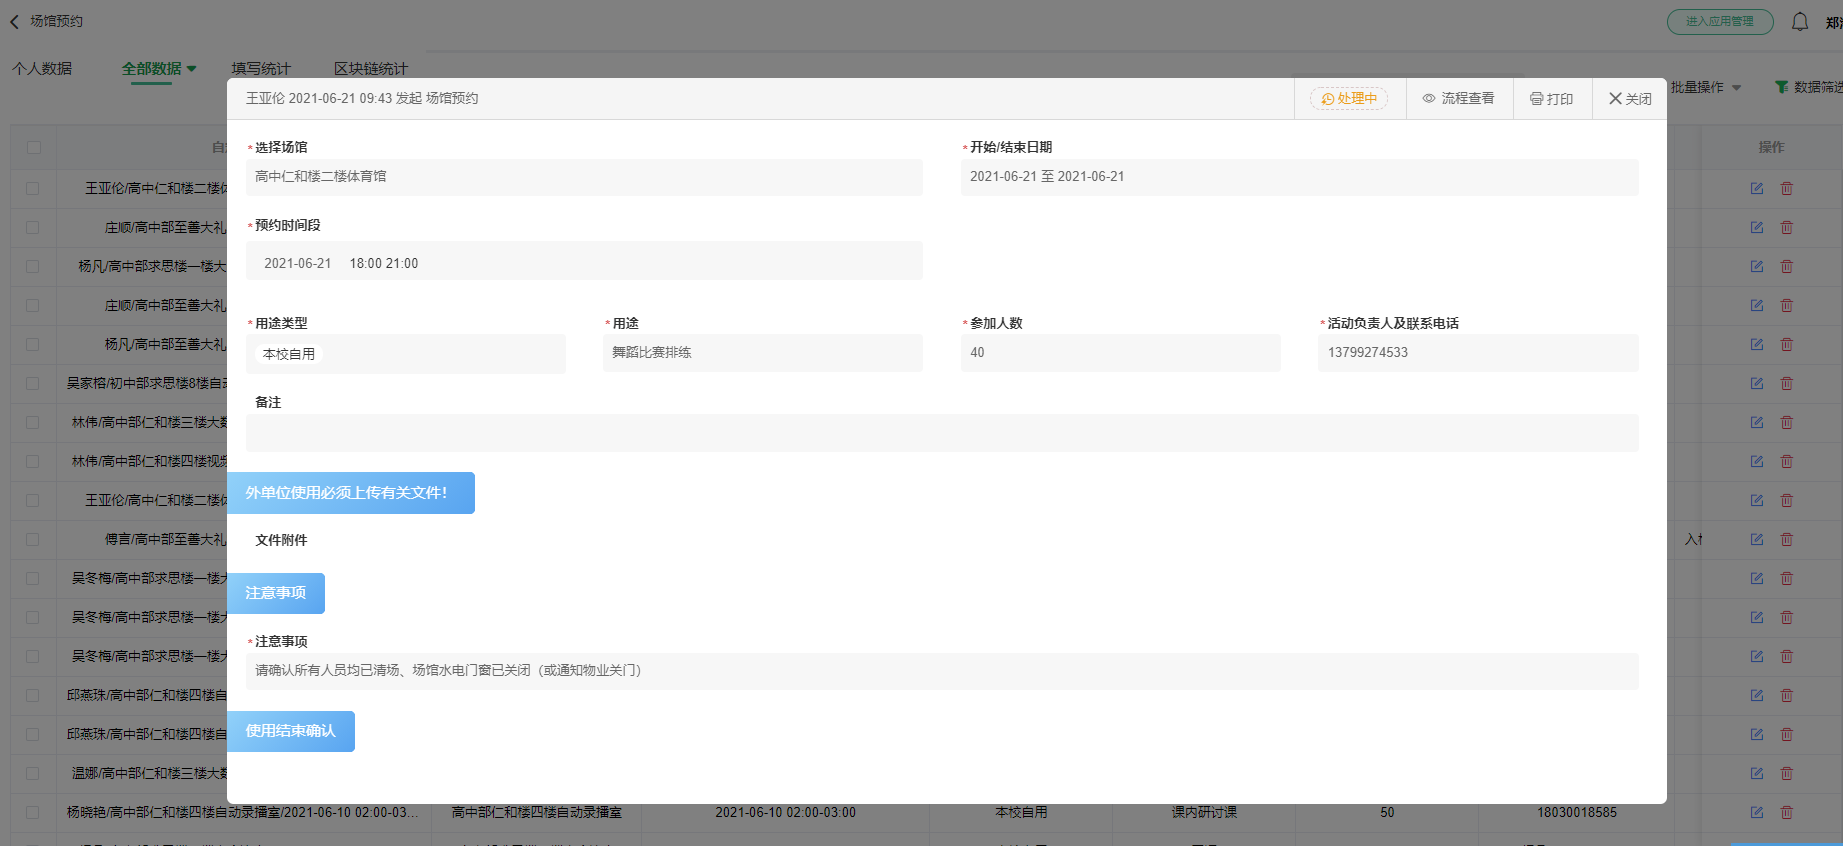Check the box for the first 王亚伦 row
1843x846 pixels.
(33, 188)
